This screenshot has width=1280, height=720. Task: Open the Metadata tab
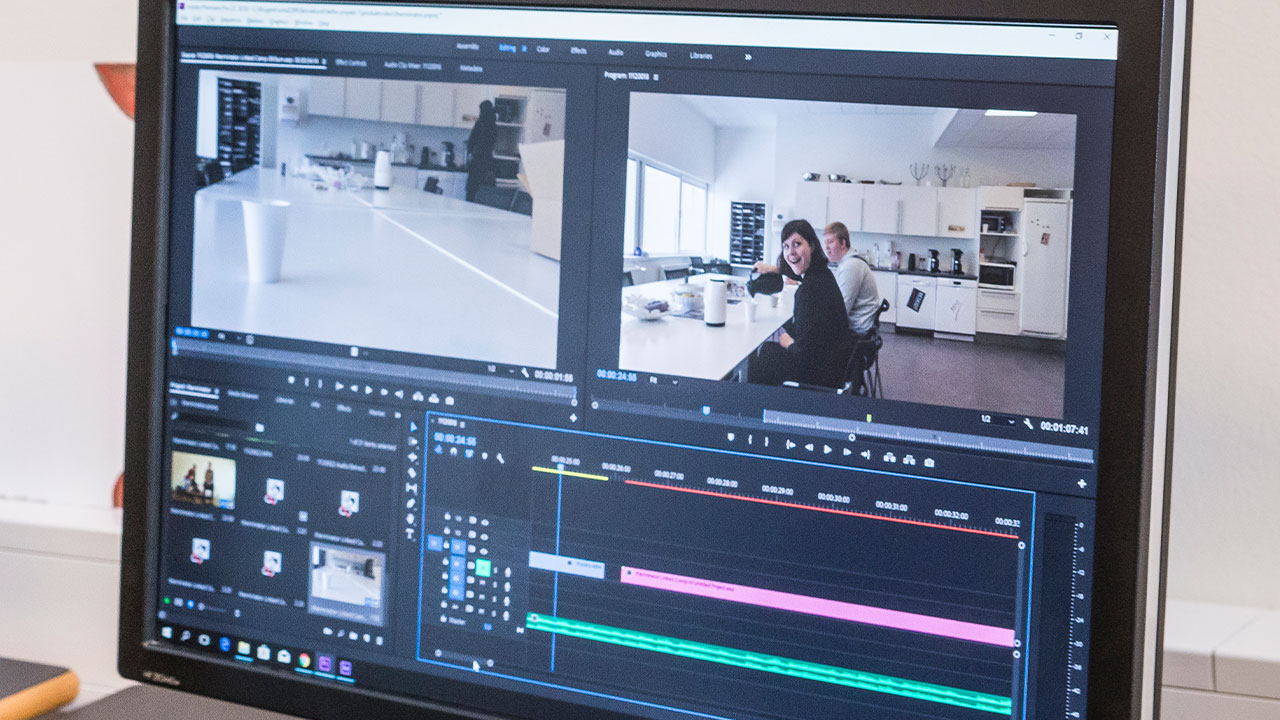[471, 68]
